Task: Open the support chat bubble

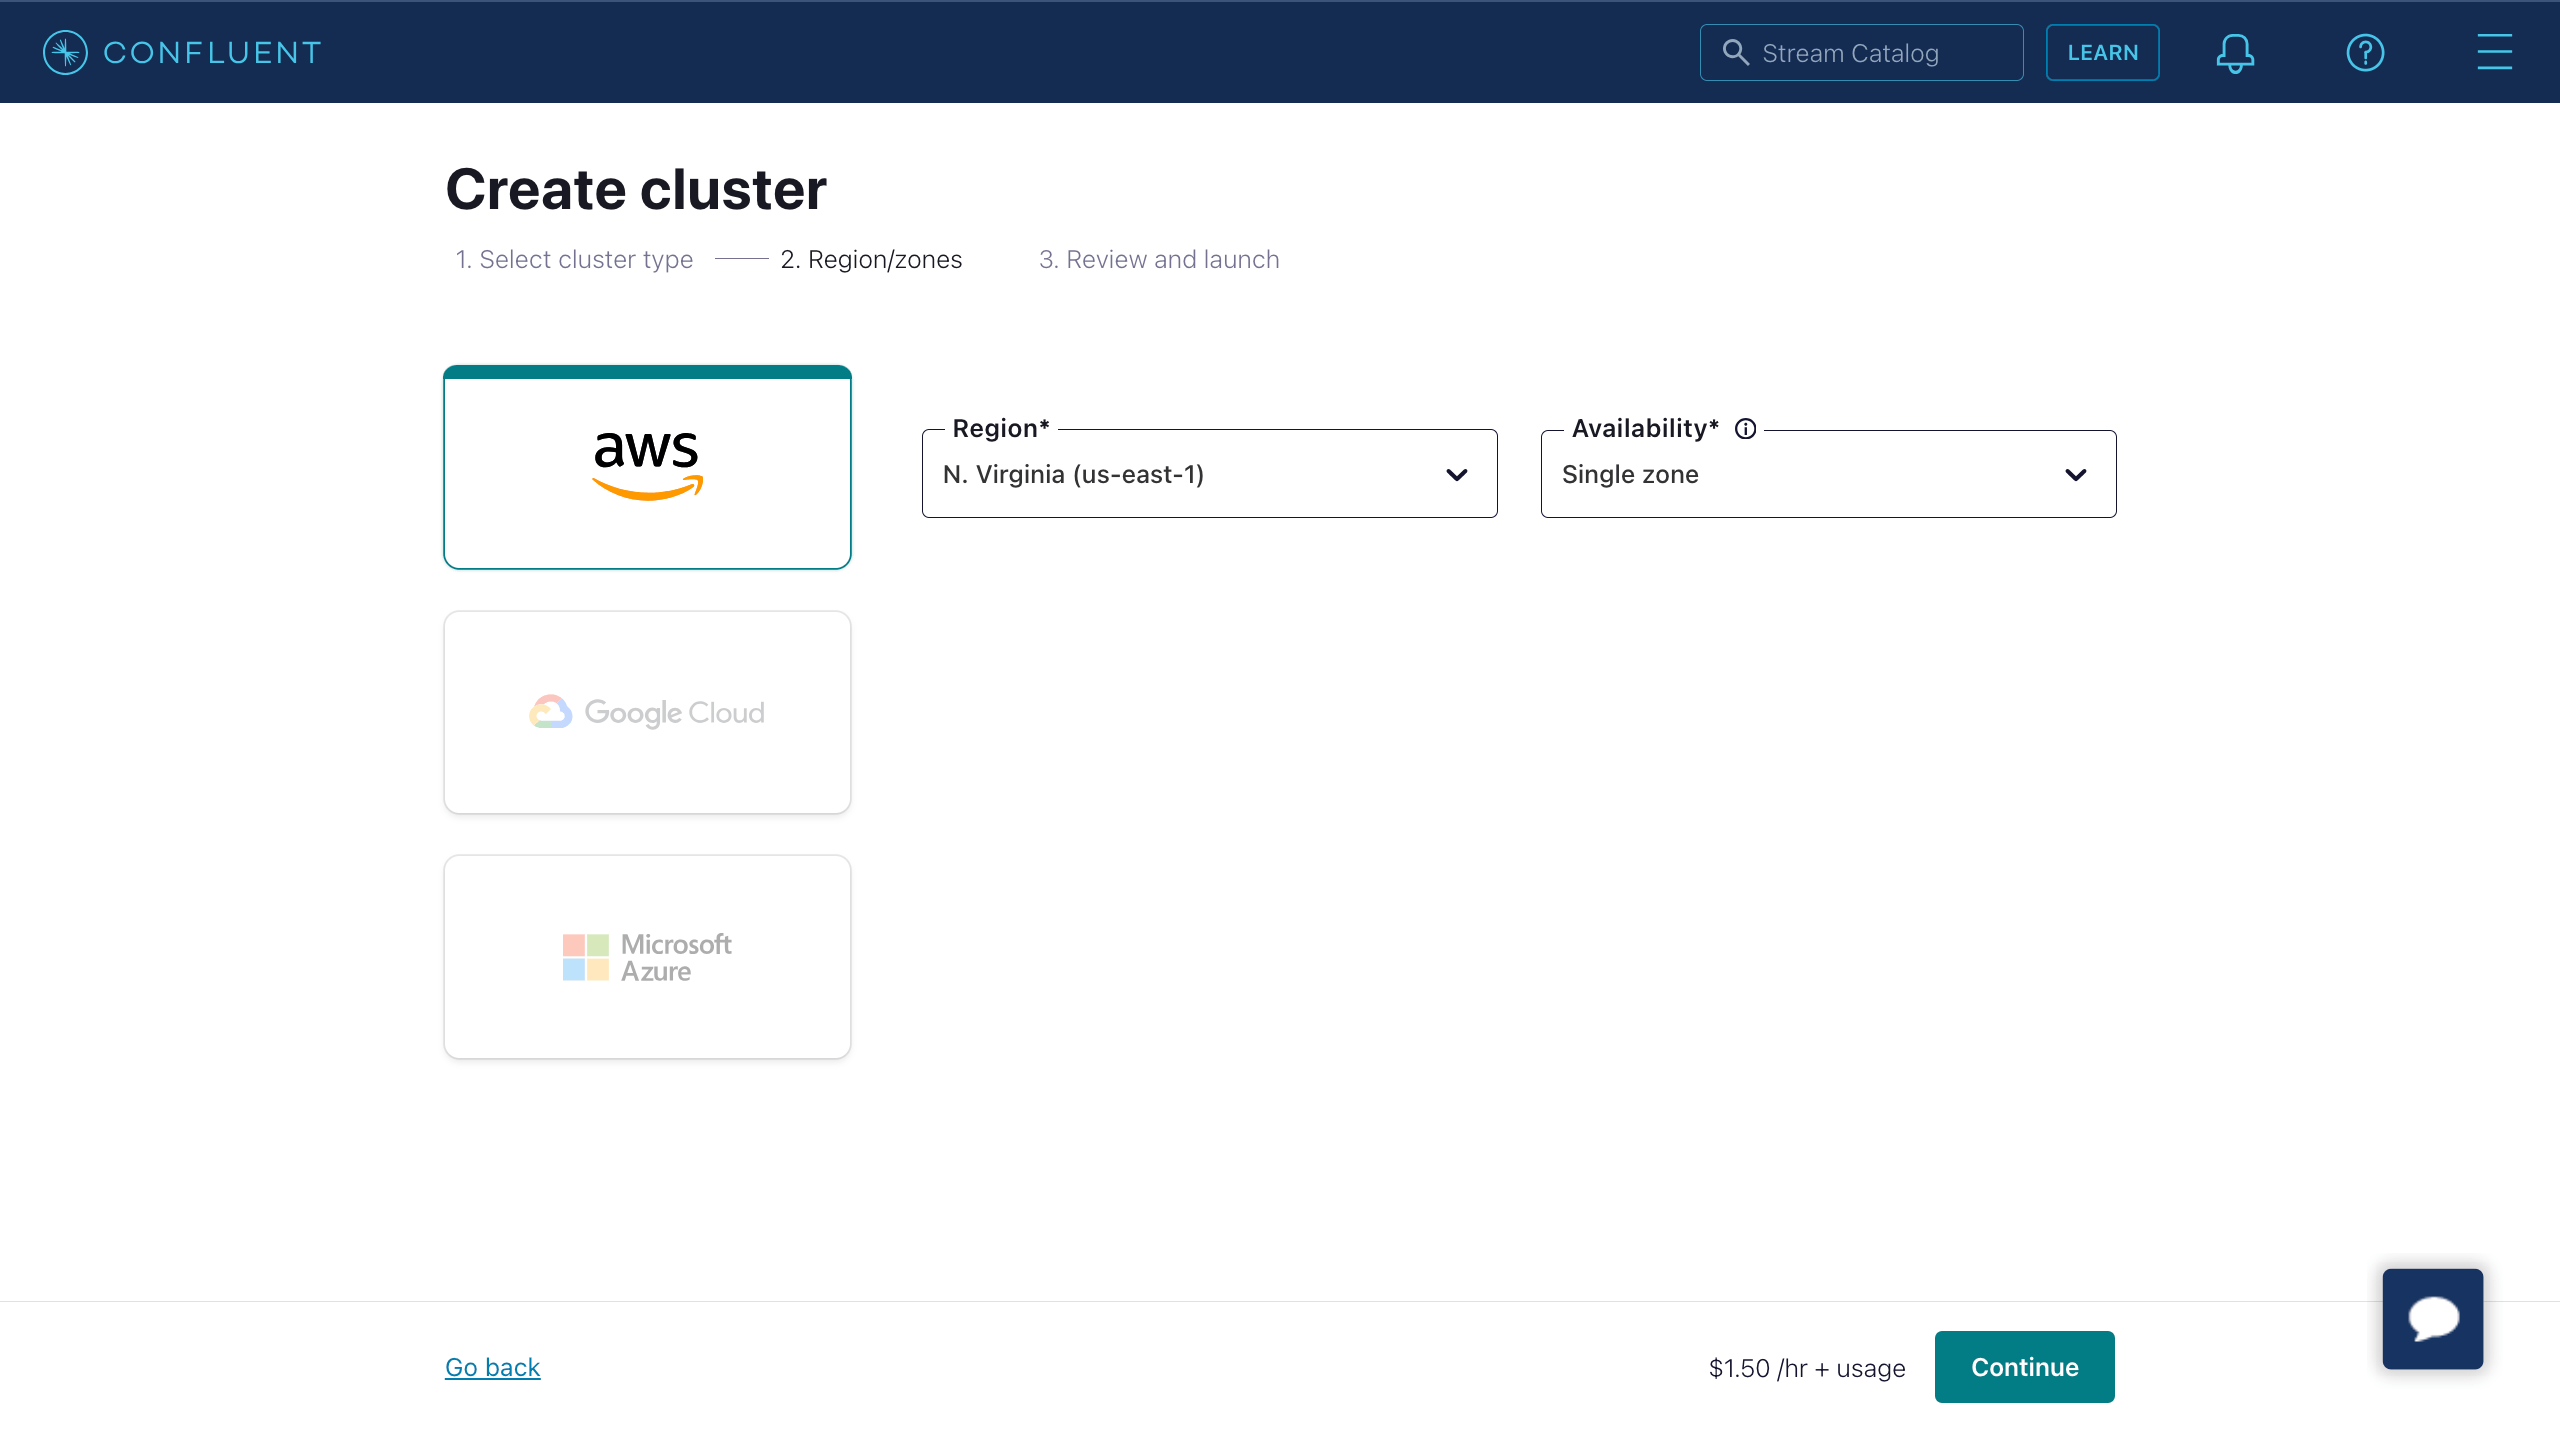Action: point(2432,1318)
